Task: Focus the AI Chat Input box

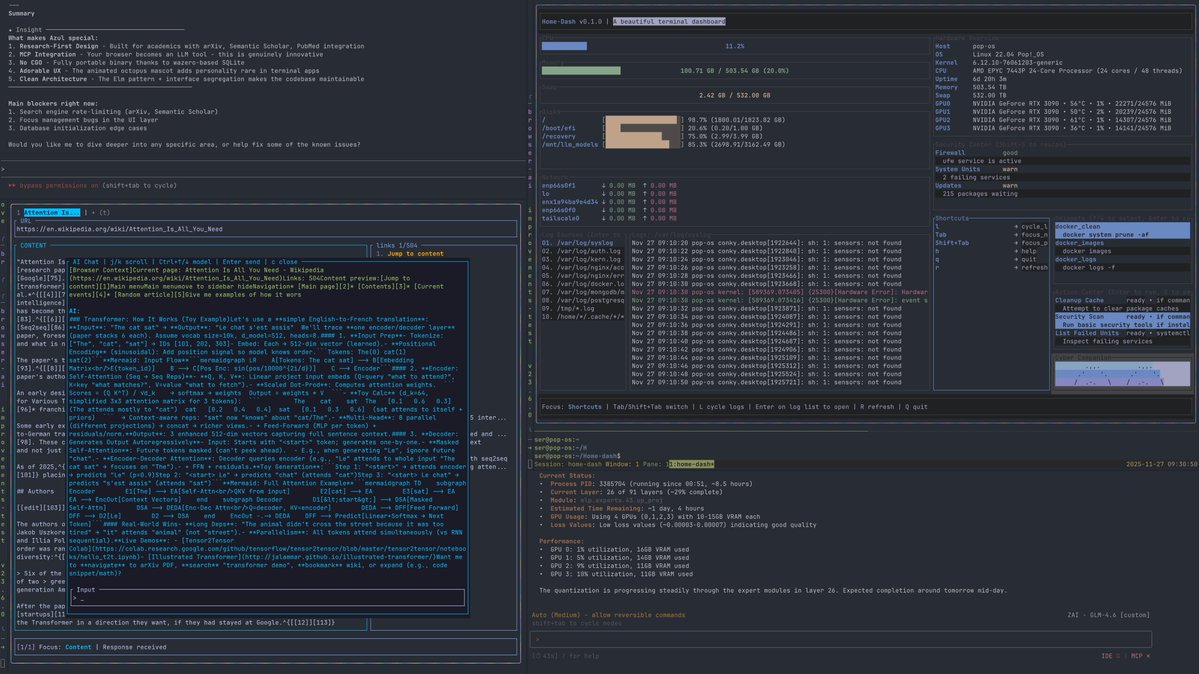Action: click(x=268, y=599)
